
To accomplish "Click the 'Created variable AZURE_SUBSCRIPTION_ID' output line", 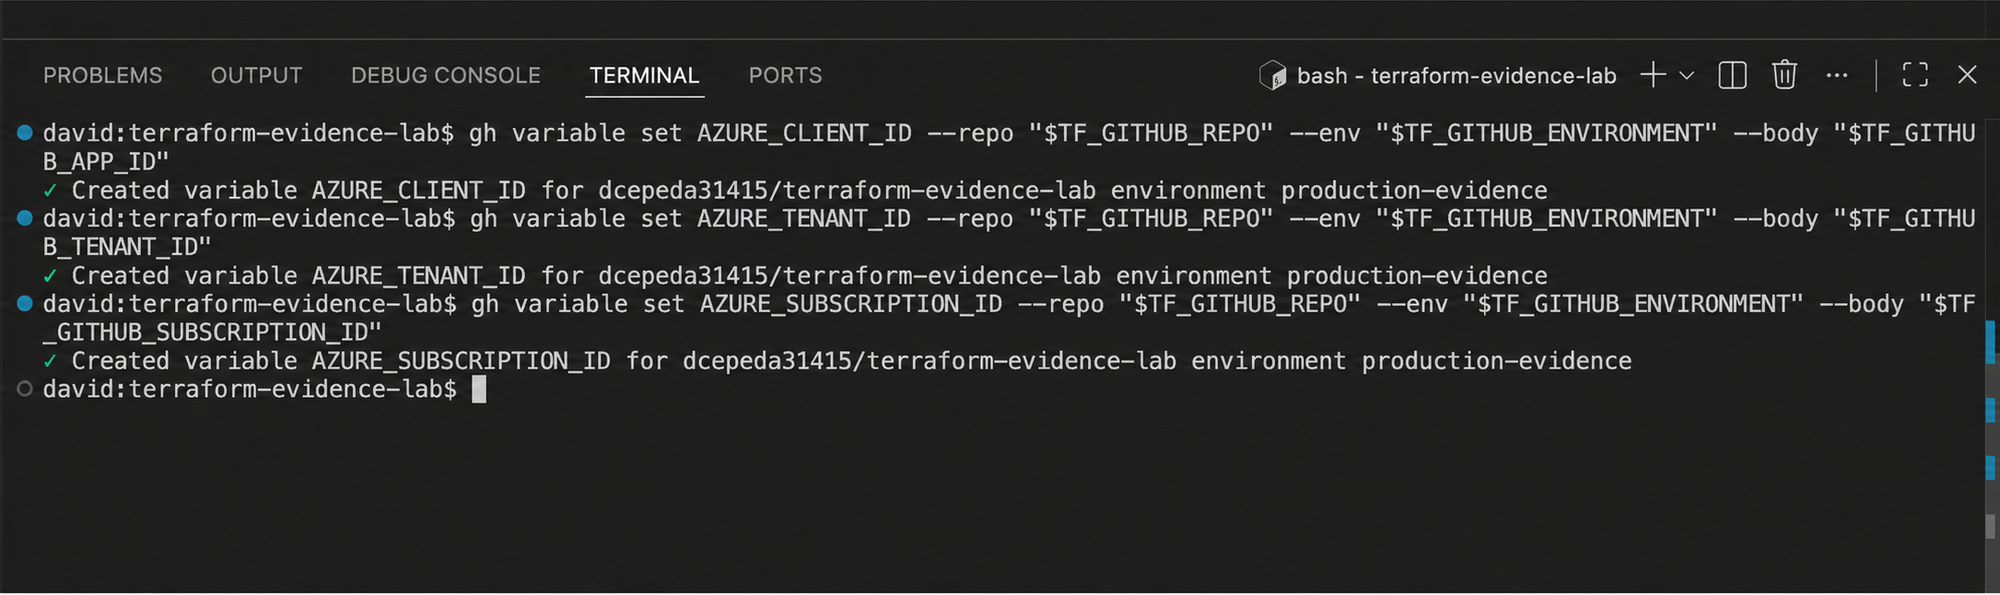I will pos(837,360).
